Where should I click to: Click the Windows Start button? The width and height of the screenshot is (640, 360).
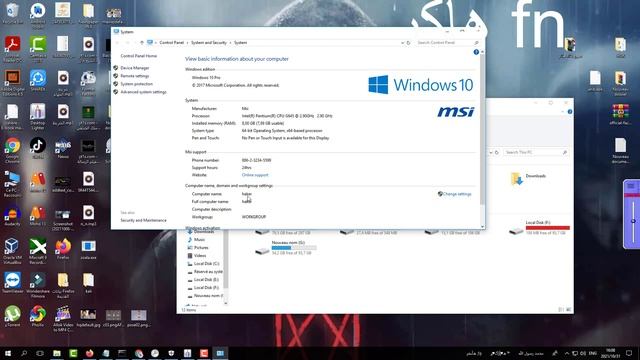(7, 353)
